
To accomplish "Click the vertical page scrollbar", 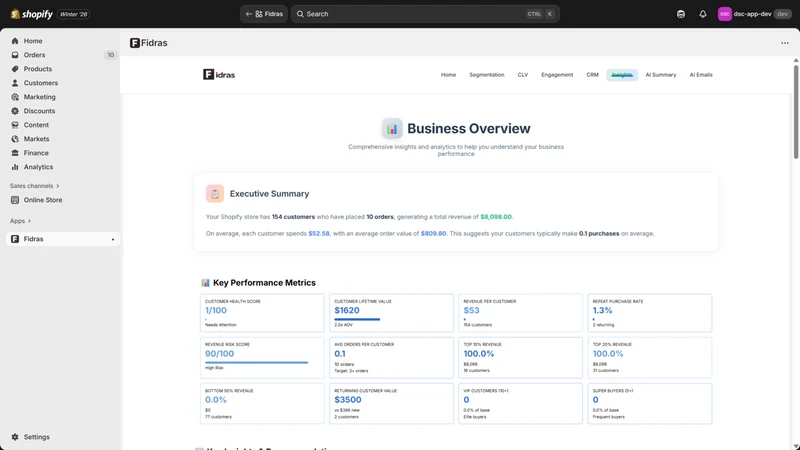I will (x=796, y=112).
